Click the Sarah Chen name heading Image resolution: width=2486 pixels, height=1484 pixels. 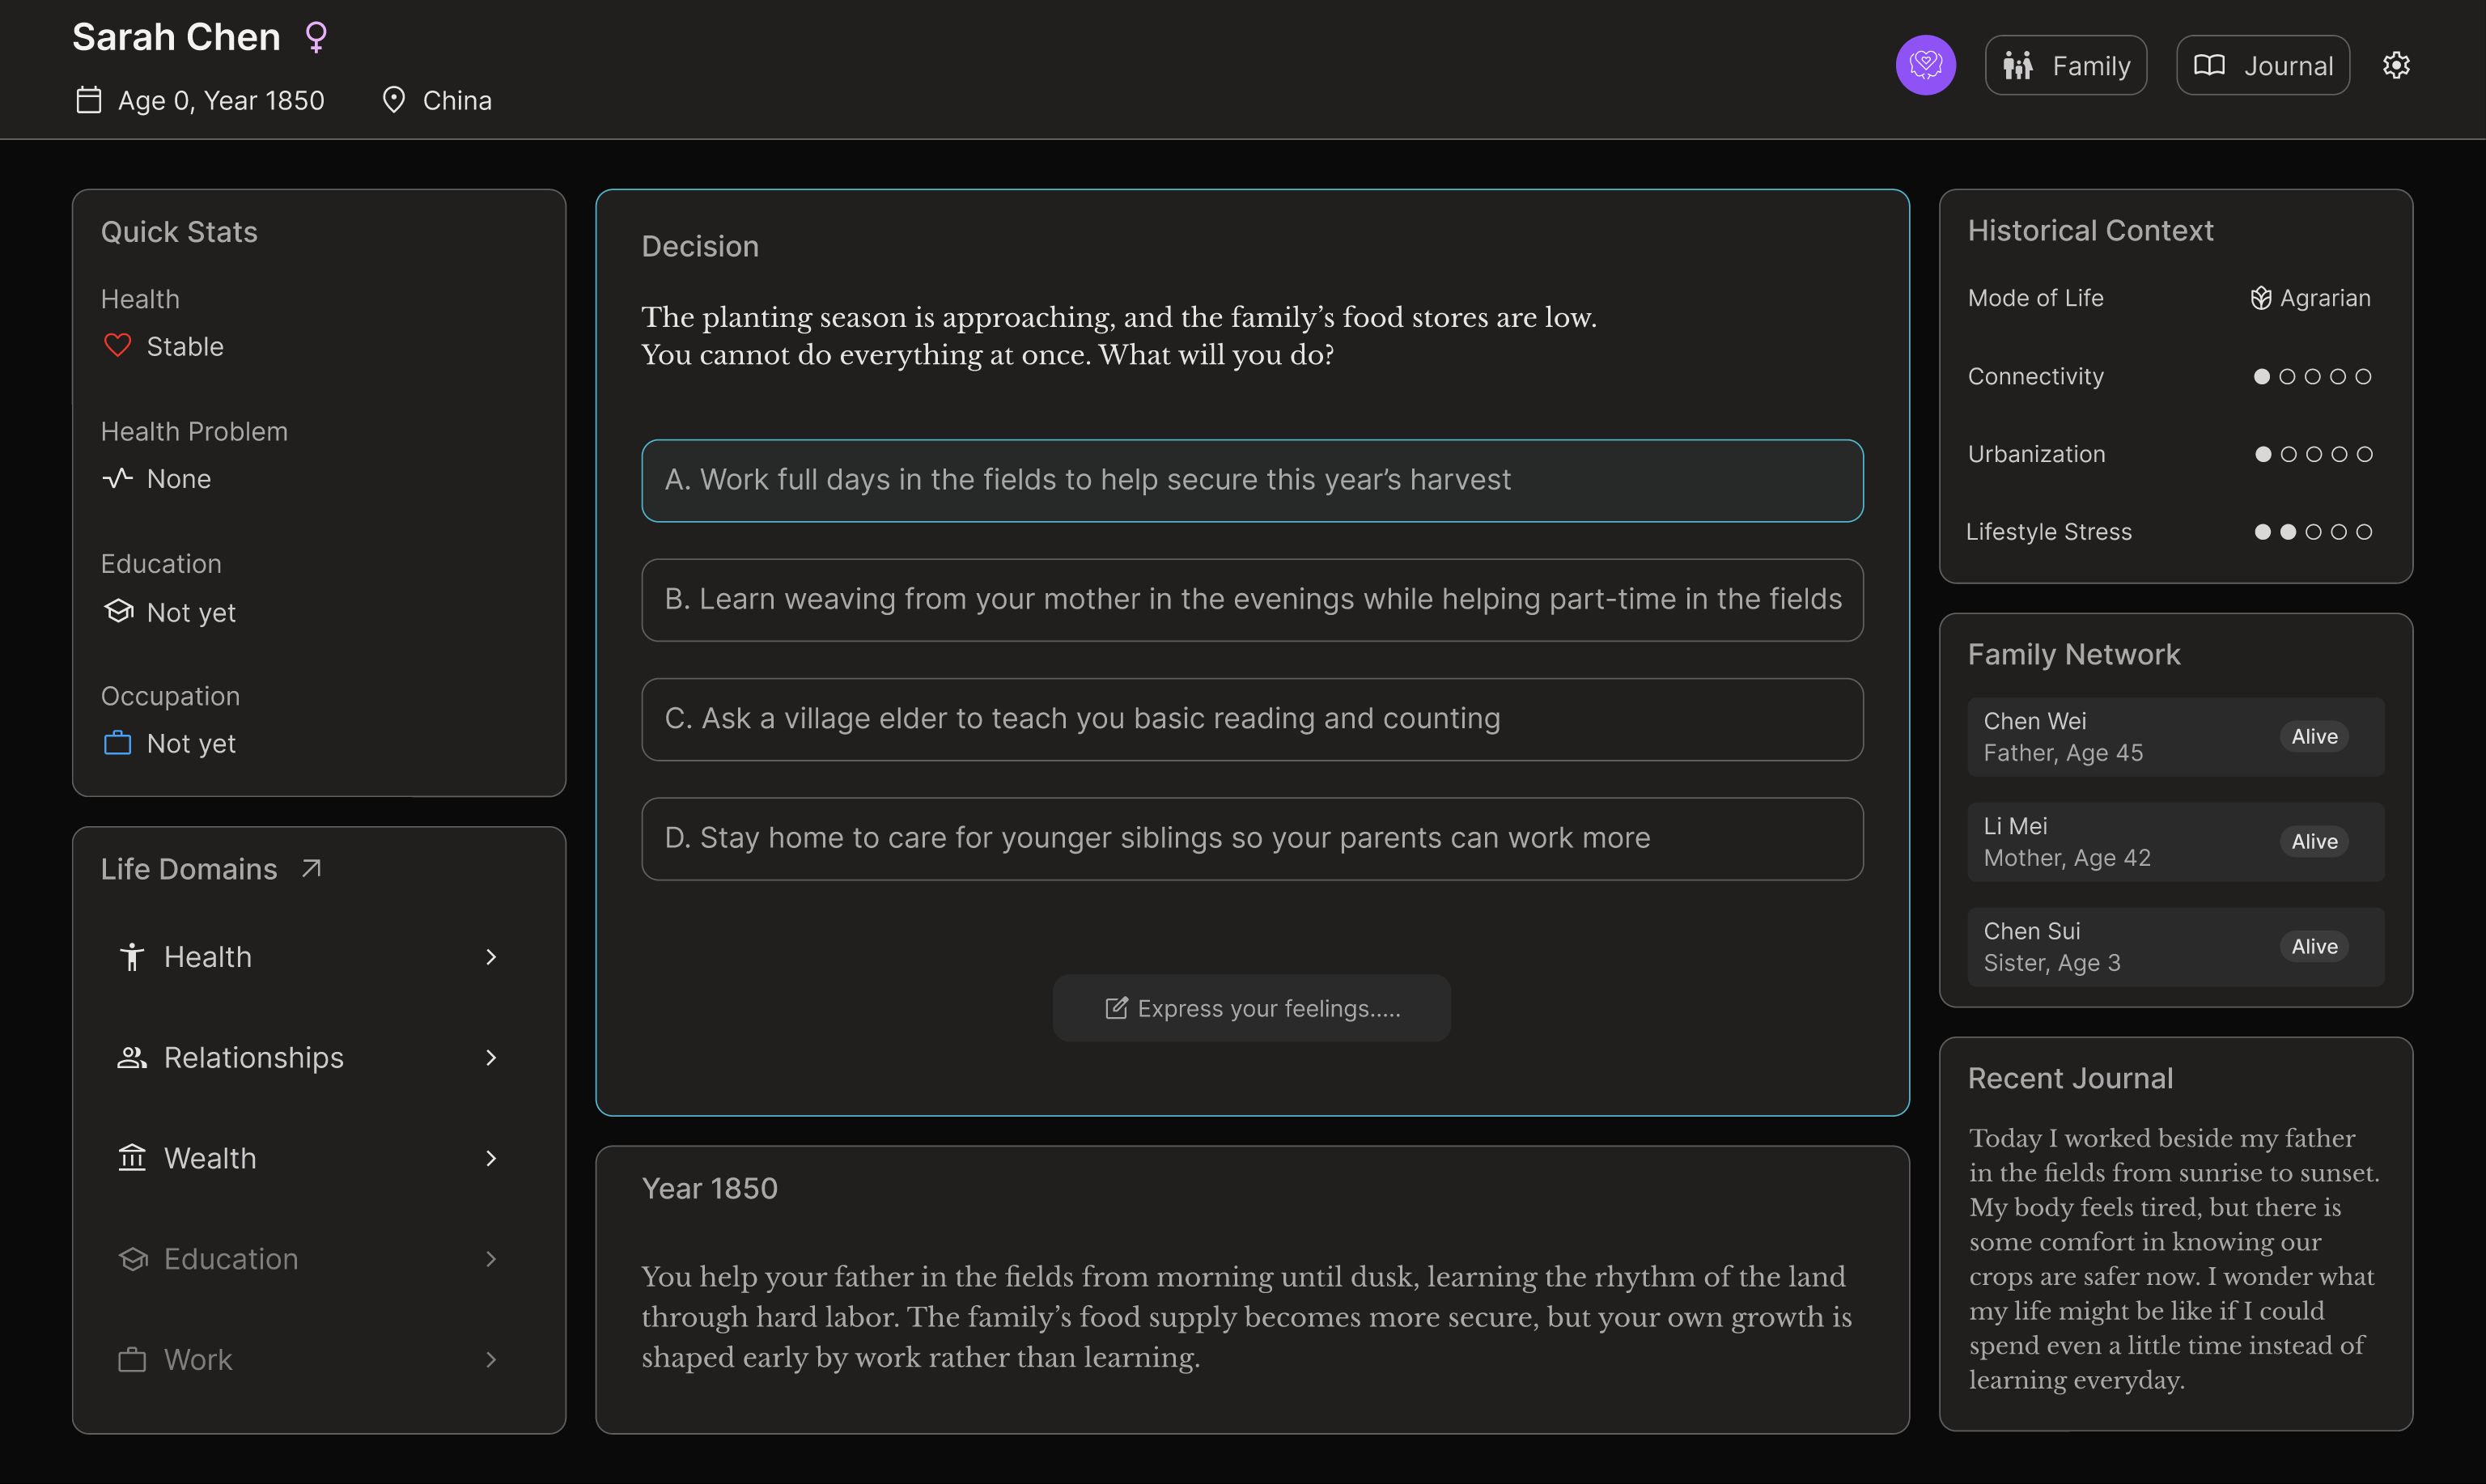[x=176, y=37]
